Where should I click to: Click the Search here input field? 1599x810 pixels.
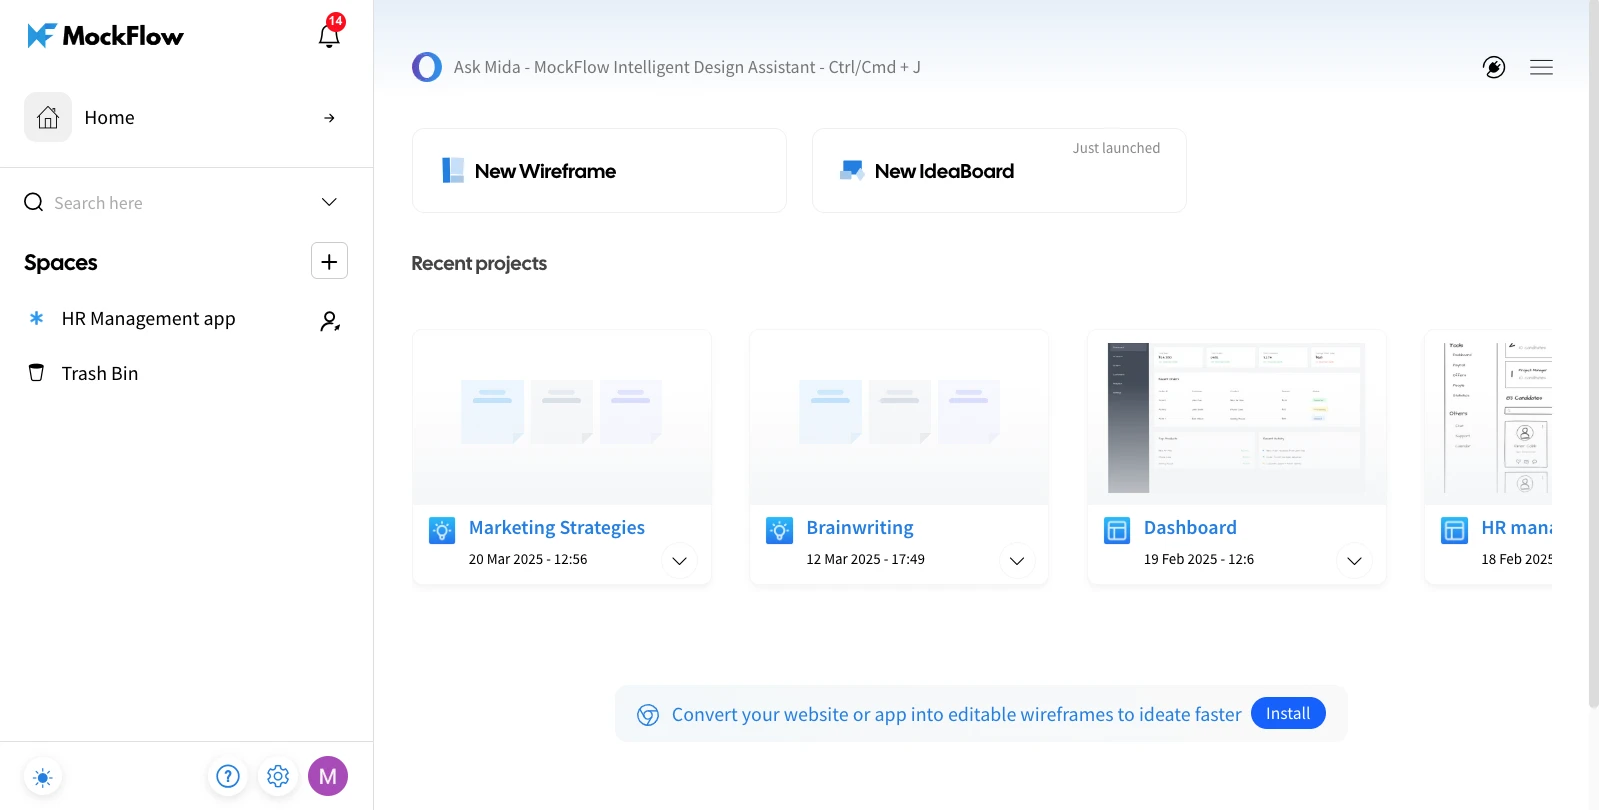click(170, 203)
